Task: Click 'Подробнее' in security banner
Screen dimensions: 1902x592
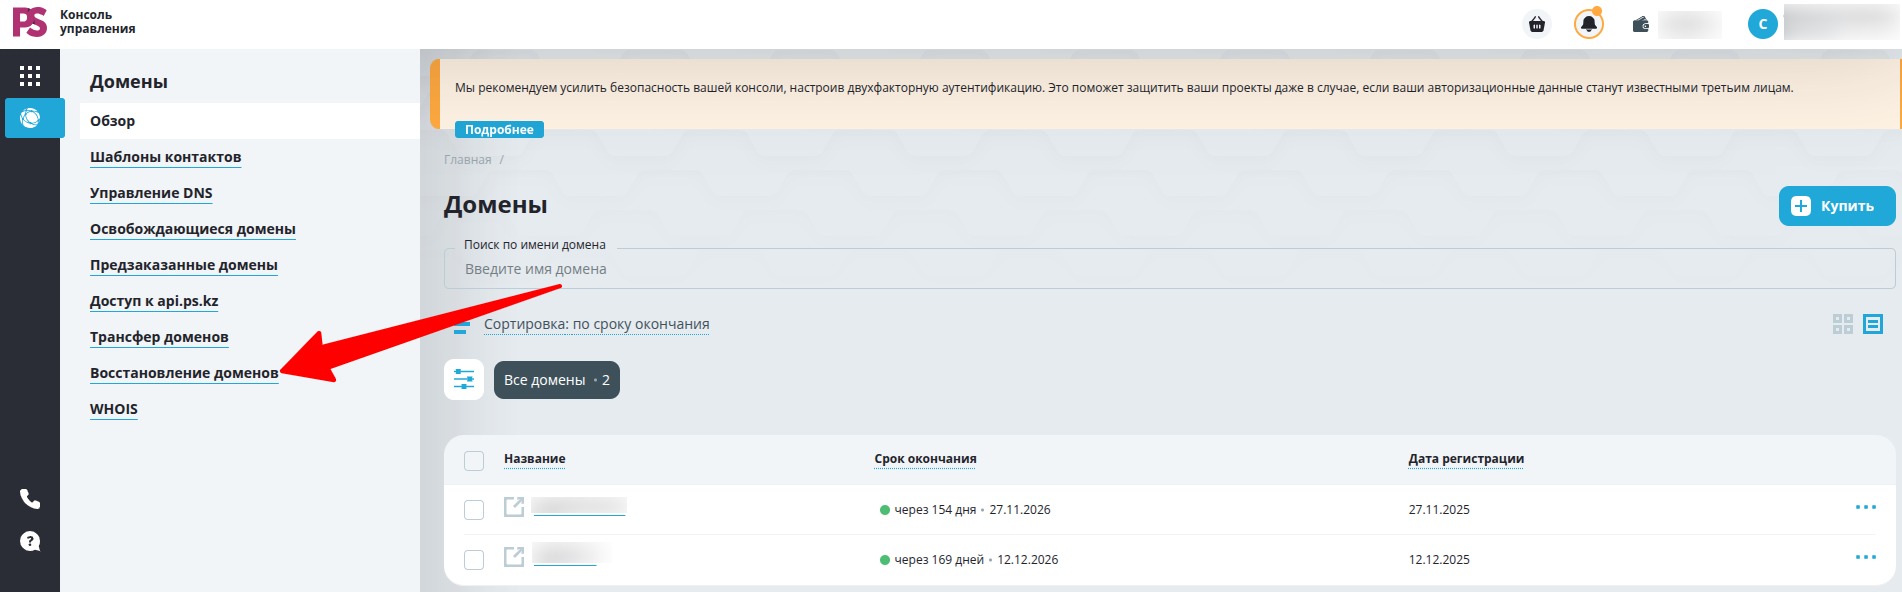Action: [499, 130]
